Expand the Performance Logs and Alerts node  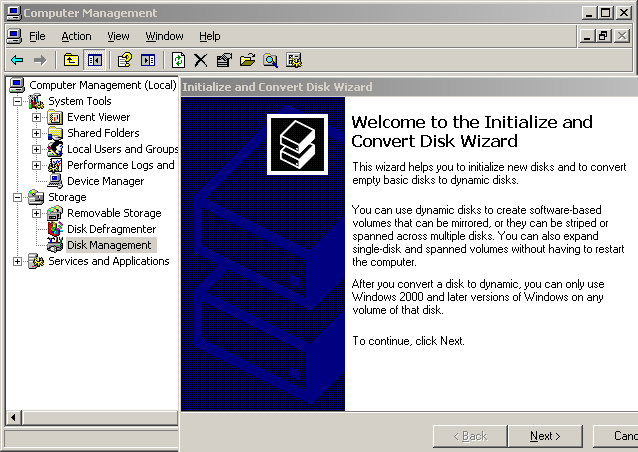pos(37,165)
